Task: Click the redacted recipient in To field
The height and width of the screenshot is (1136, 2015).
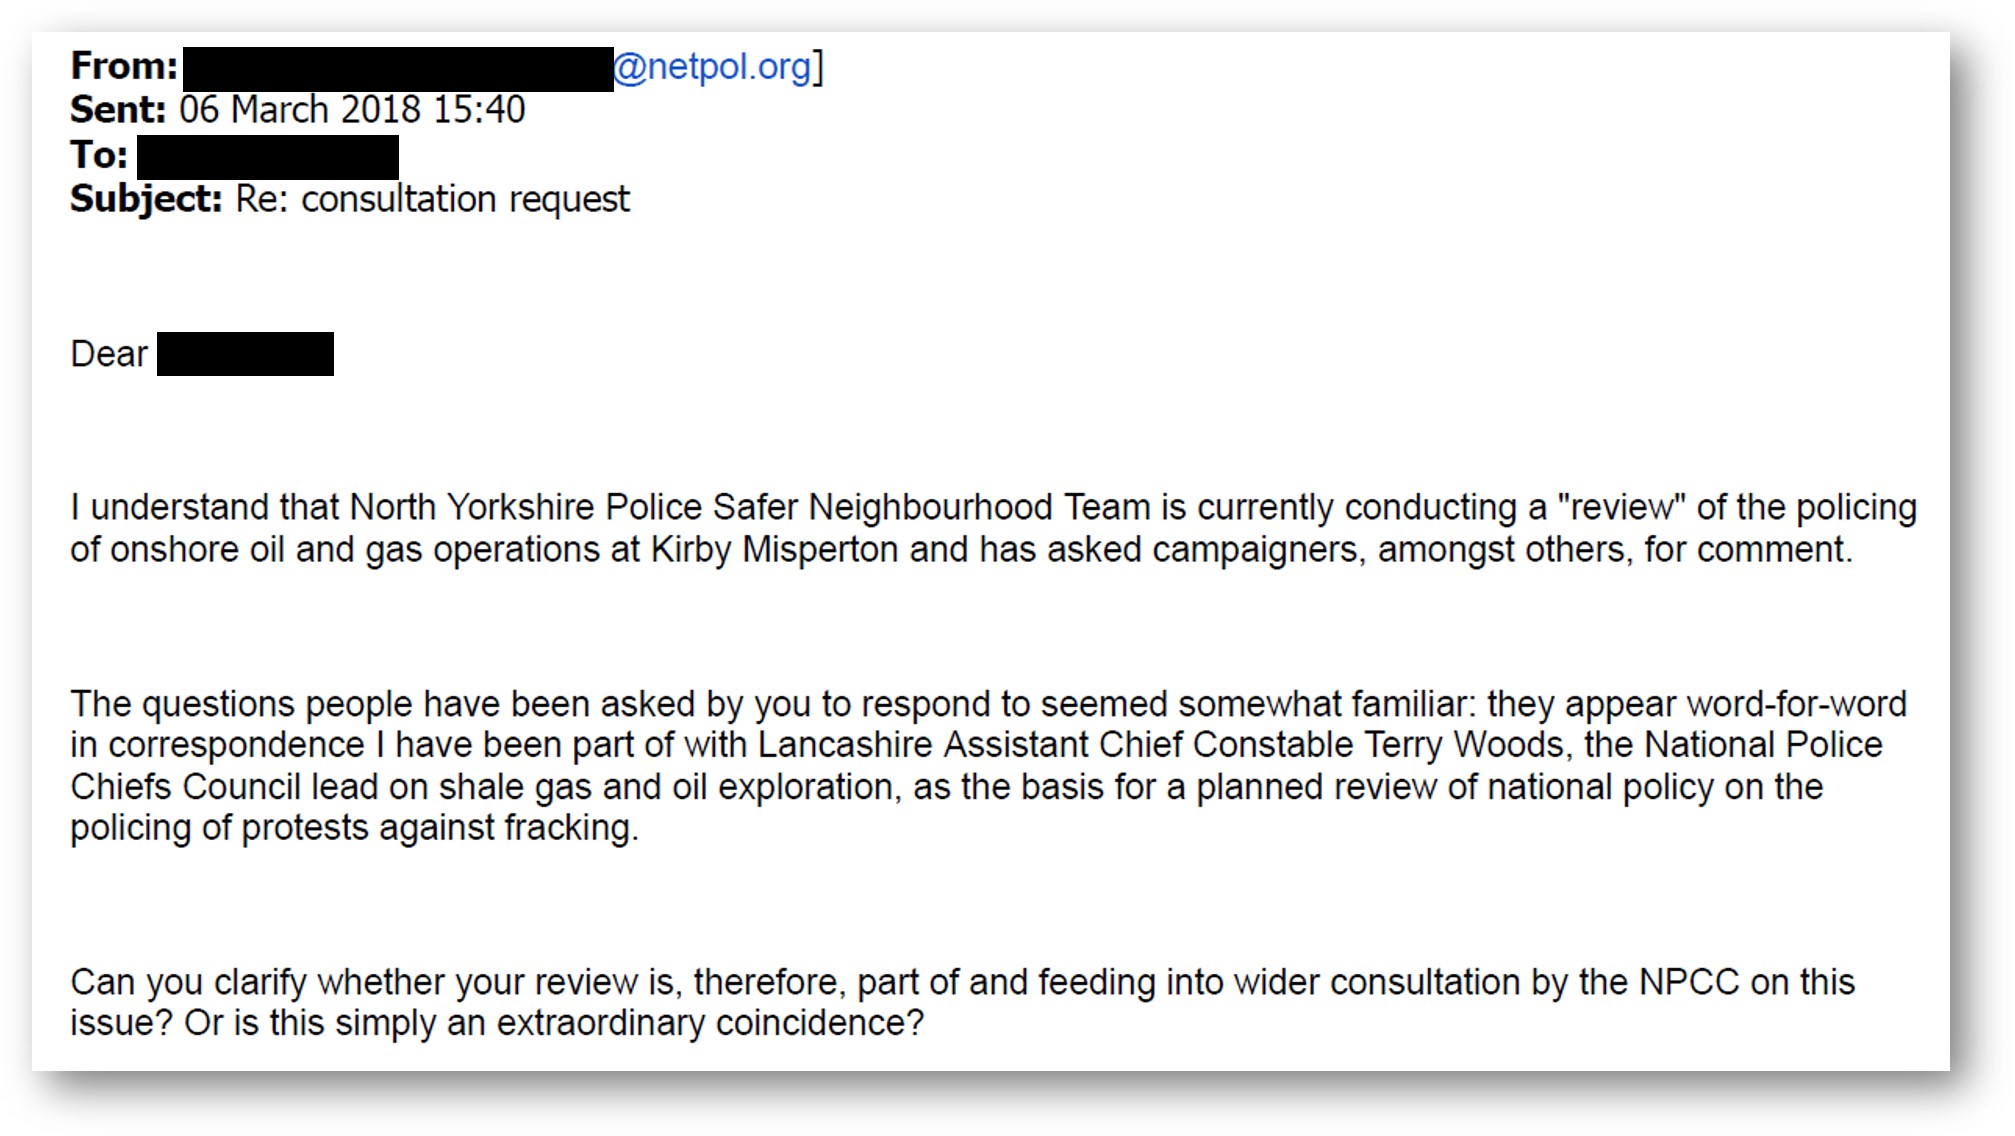Action: (x=268, y=158)
